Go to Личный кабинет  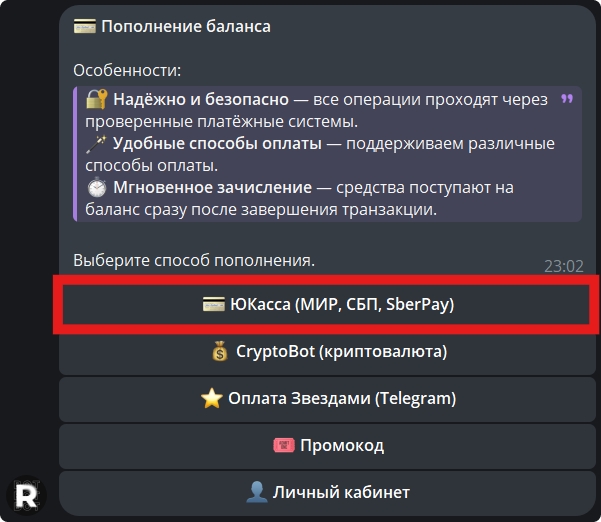pos(327,492)
